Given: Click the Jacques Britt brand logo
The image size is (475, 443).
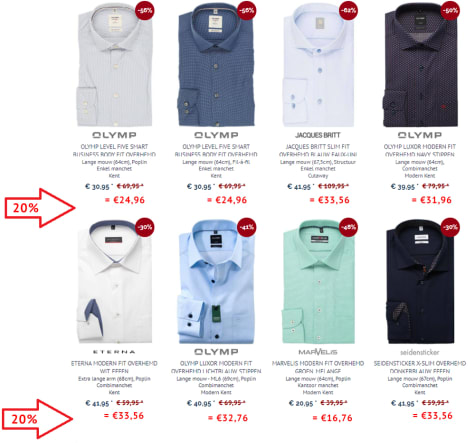Looking at the screenshot, I should point(318,135).
